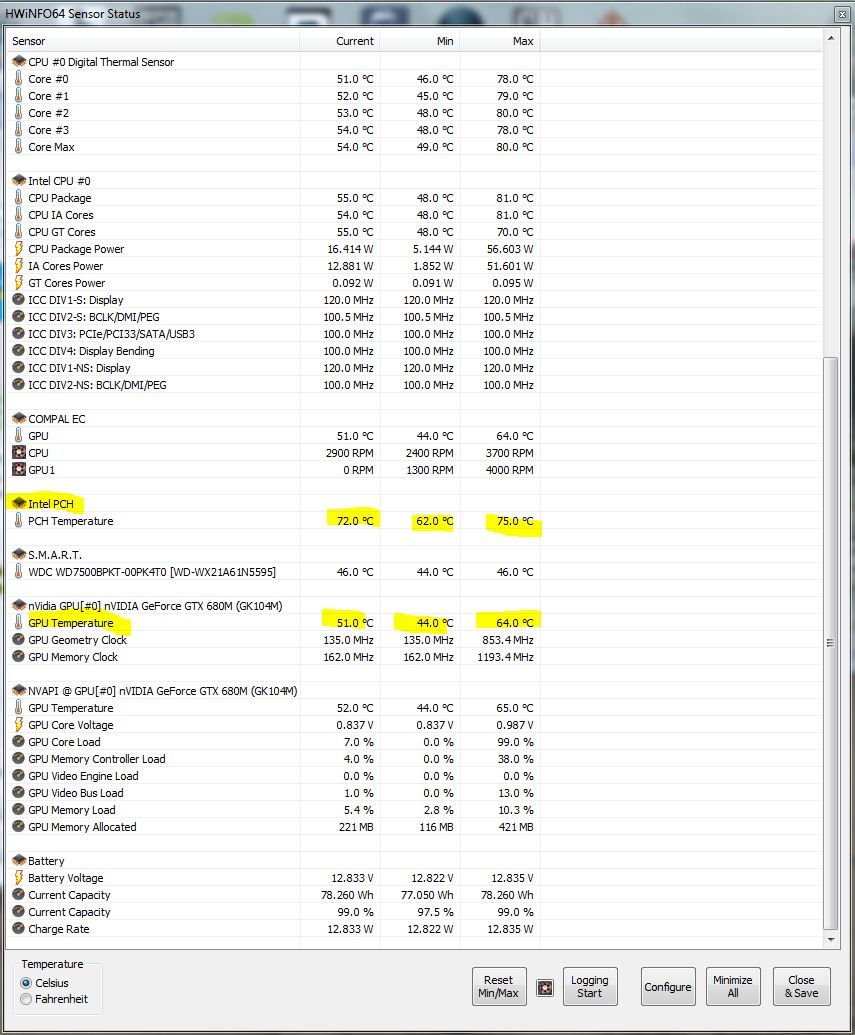Viewport: 855px width, 1035px height.
Task: Select ICC DIV2-NS: BCLK/DMI/PEG row
Action: point(273,385)
